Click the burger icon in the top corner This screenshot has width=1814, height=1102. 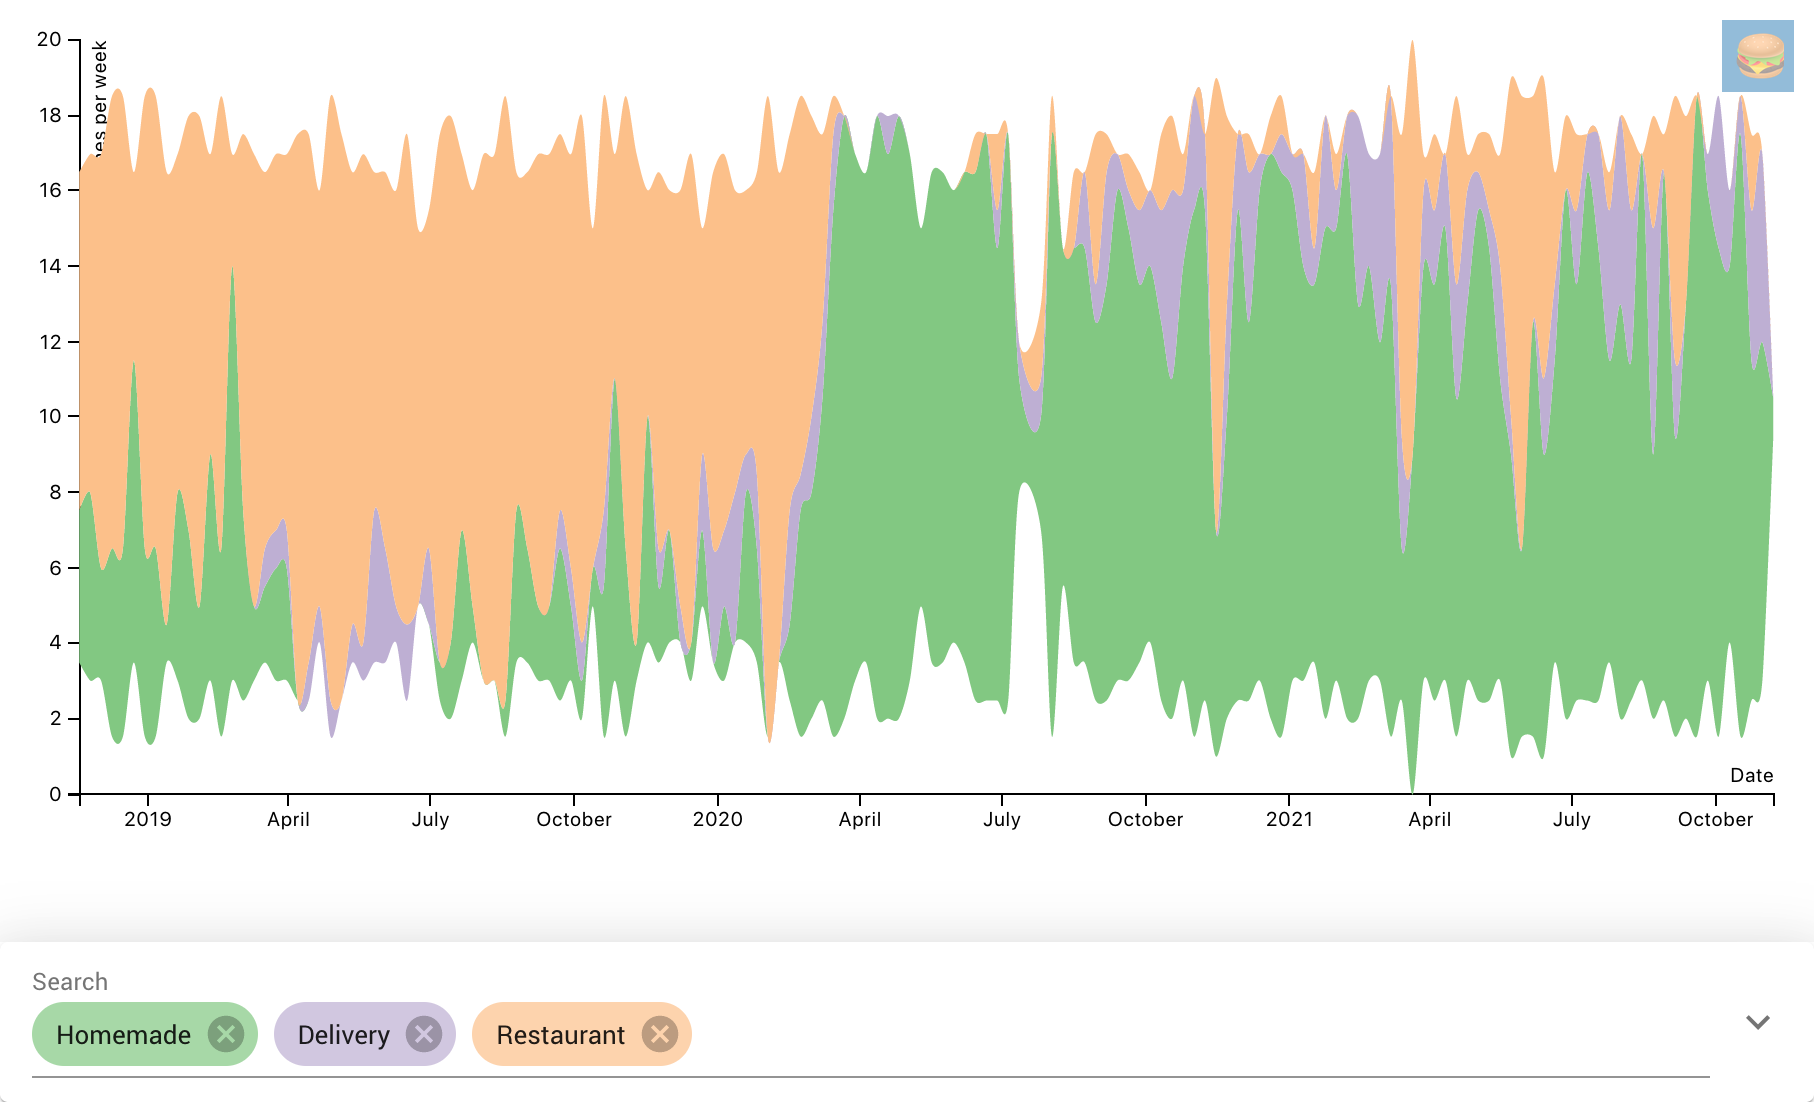point(1757,56)
